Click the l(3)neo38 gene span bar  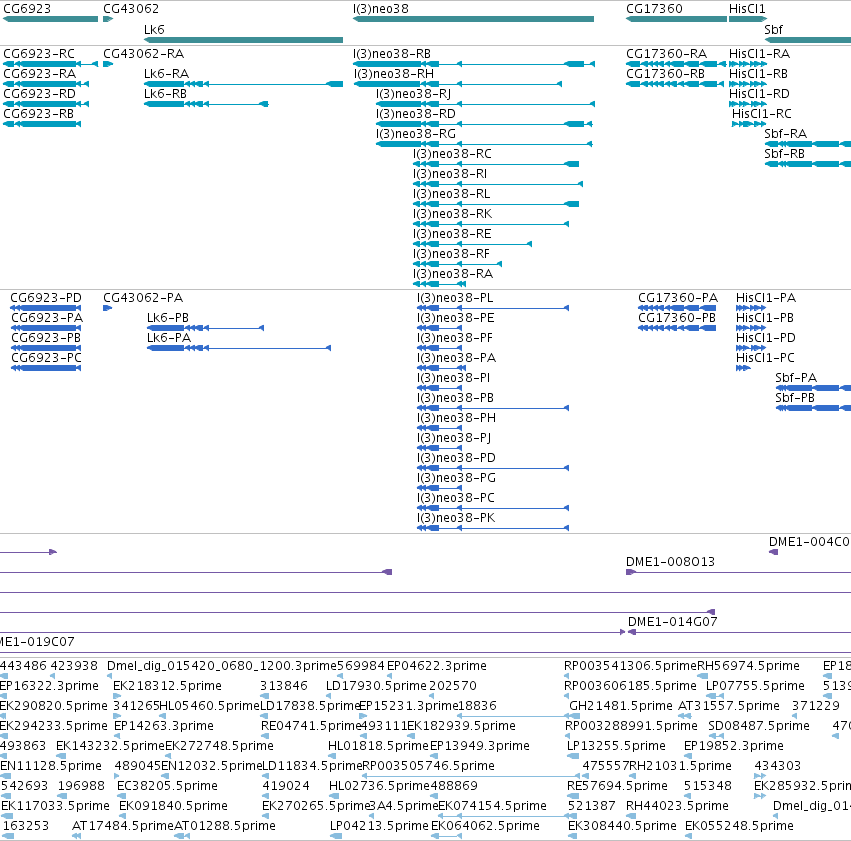point(473,19)
